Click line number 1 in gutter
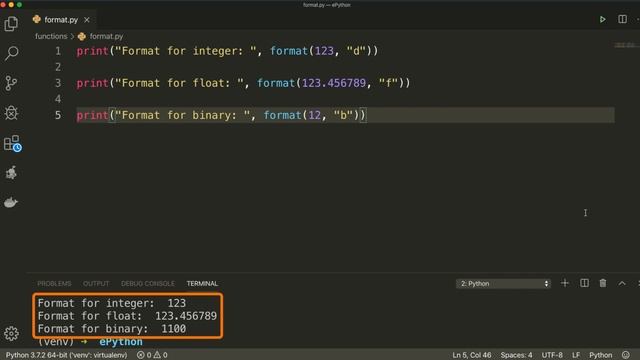This screenshot has height=360, width=640. 58,51
